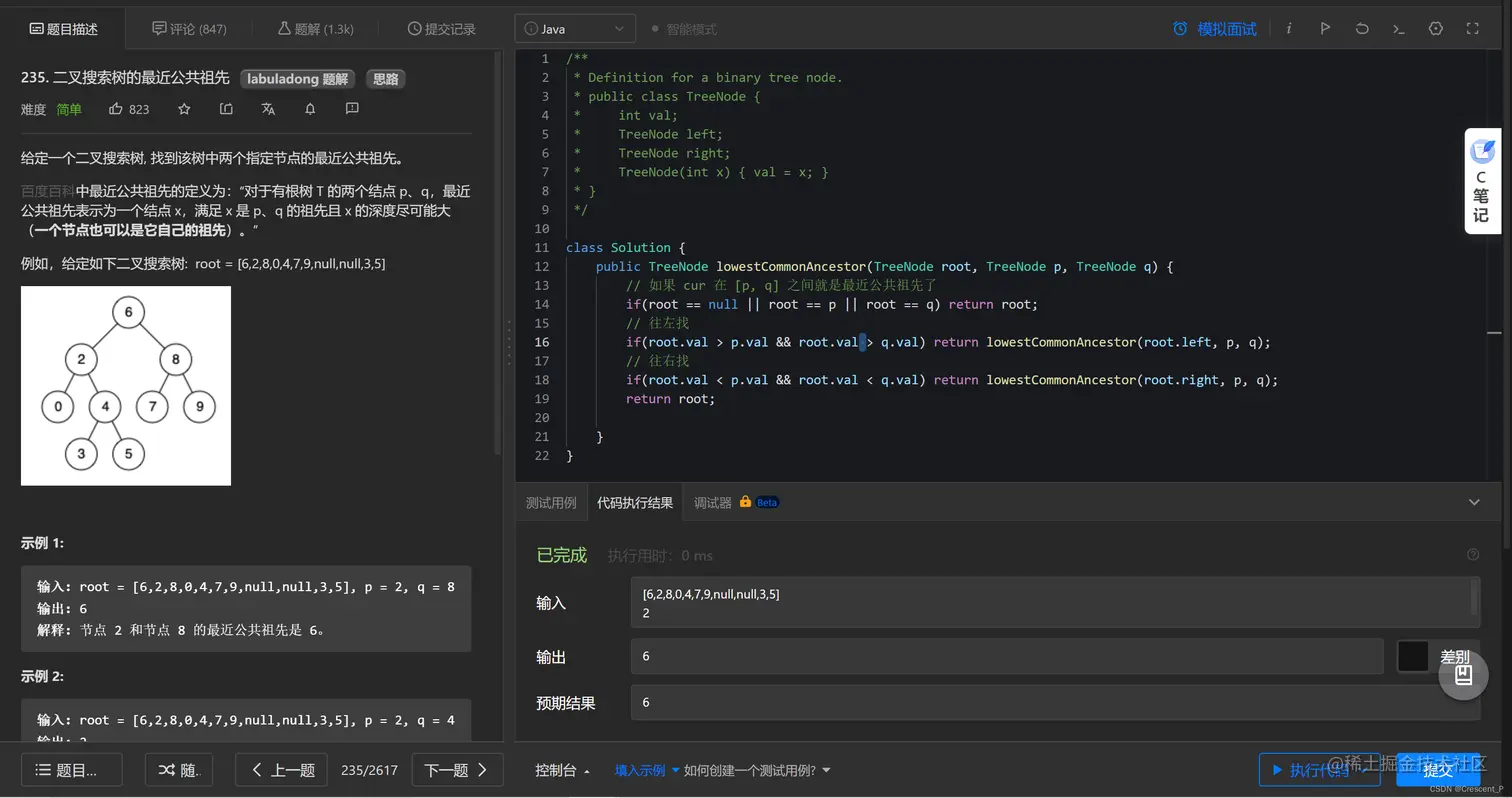This screenshot has width=1512, height=798.
Task: Switch to the 题目描述 tab
Action: click(63, 28)
